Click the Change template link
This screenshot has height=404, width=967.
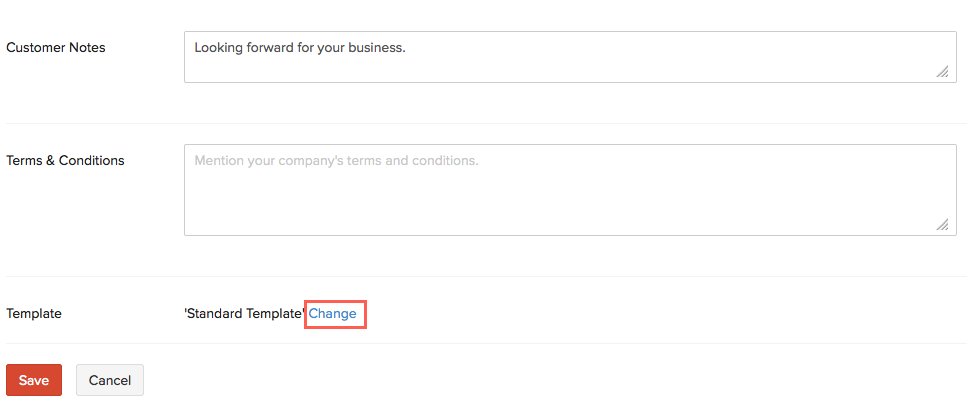333,314
